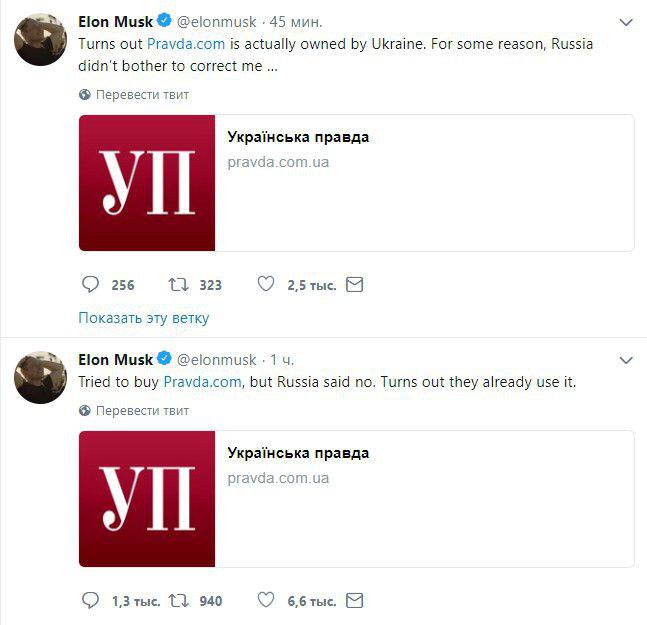The image size is (647, 625).
Task: Open Elon Musk's avatar on first tweet
Action: tap(40, 40)
